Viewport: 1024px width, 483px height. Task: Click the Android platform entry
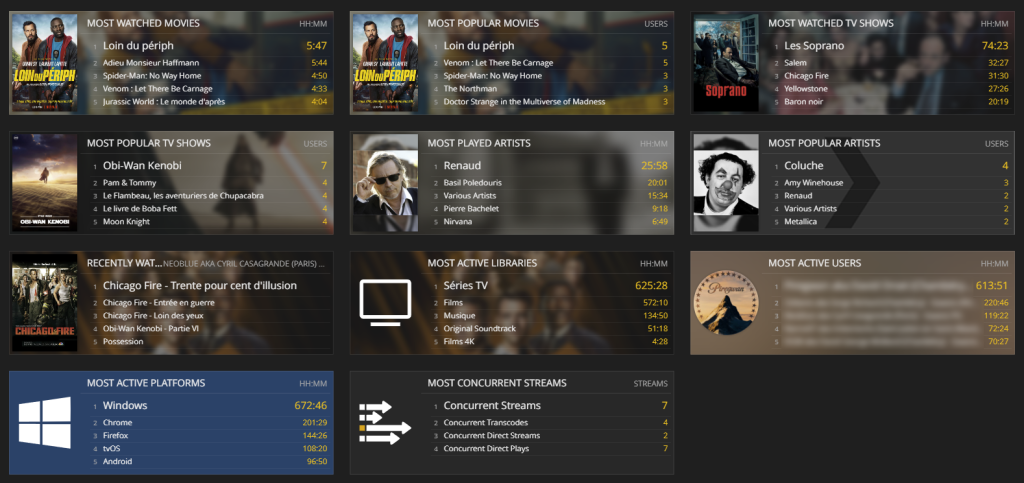click(117, 462)
